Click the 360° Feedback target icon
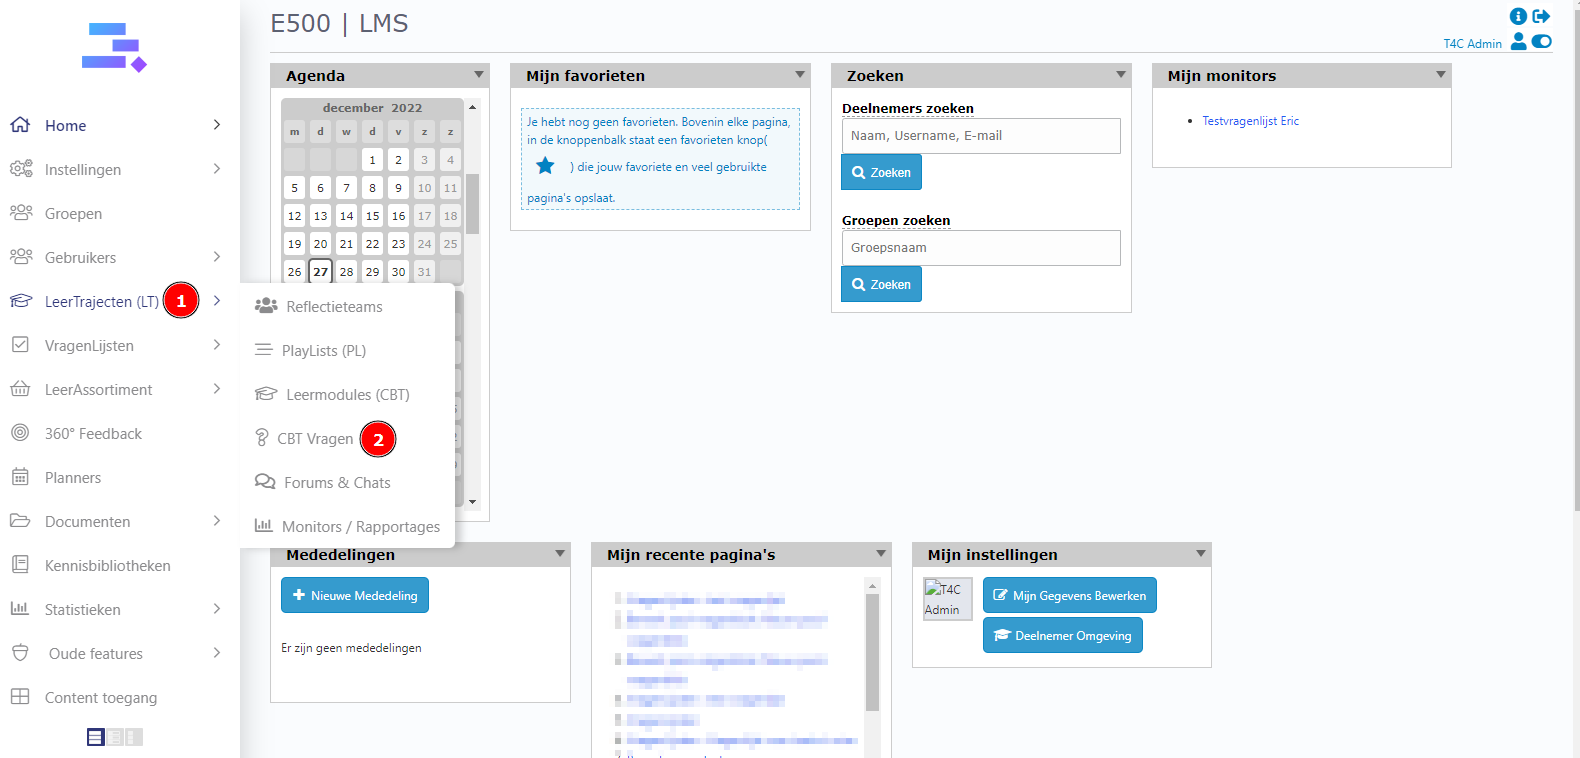The image size is (1580, 758). click(x=20, y=433)
